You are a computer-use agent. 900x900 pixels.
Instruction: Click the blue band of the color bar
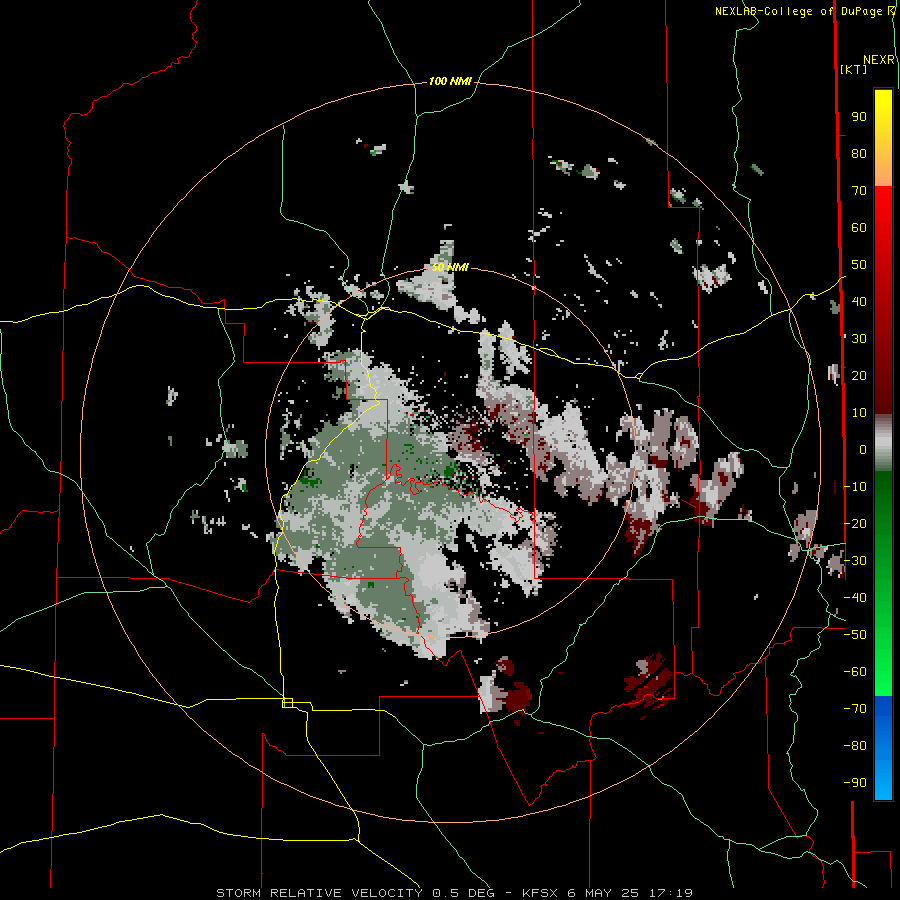[883, 746]
